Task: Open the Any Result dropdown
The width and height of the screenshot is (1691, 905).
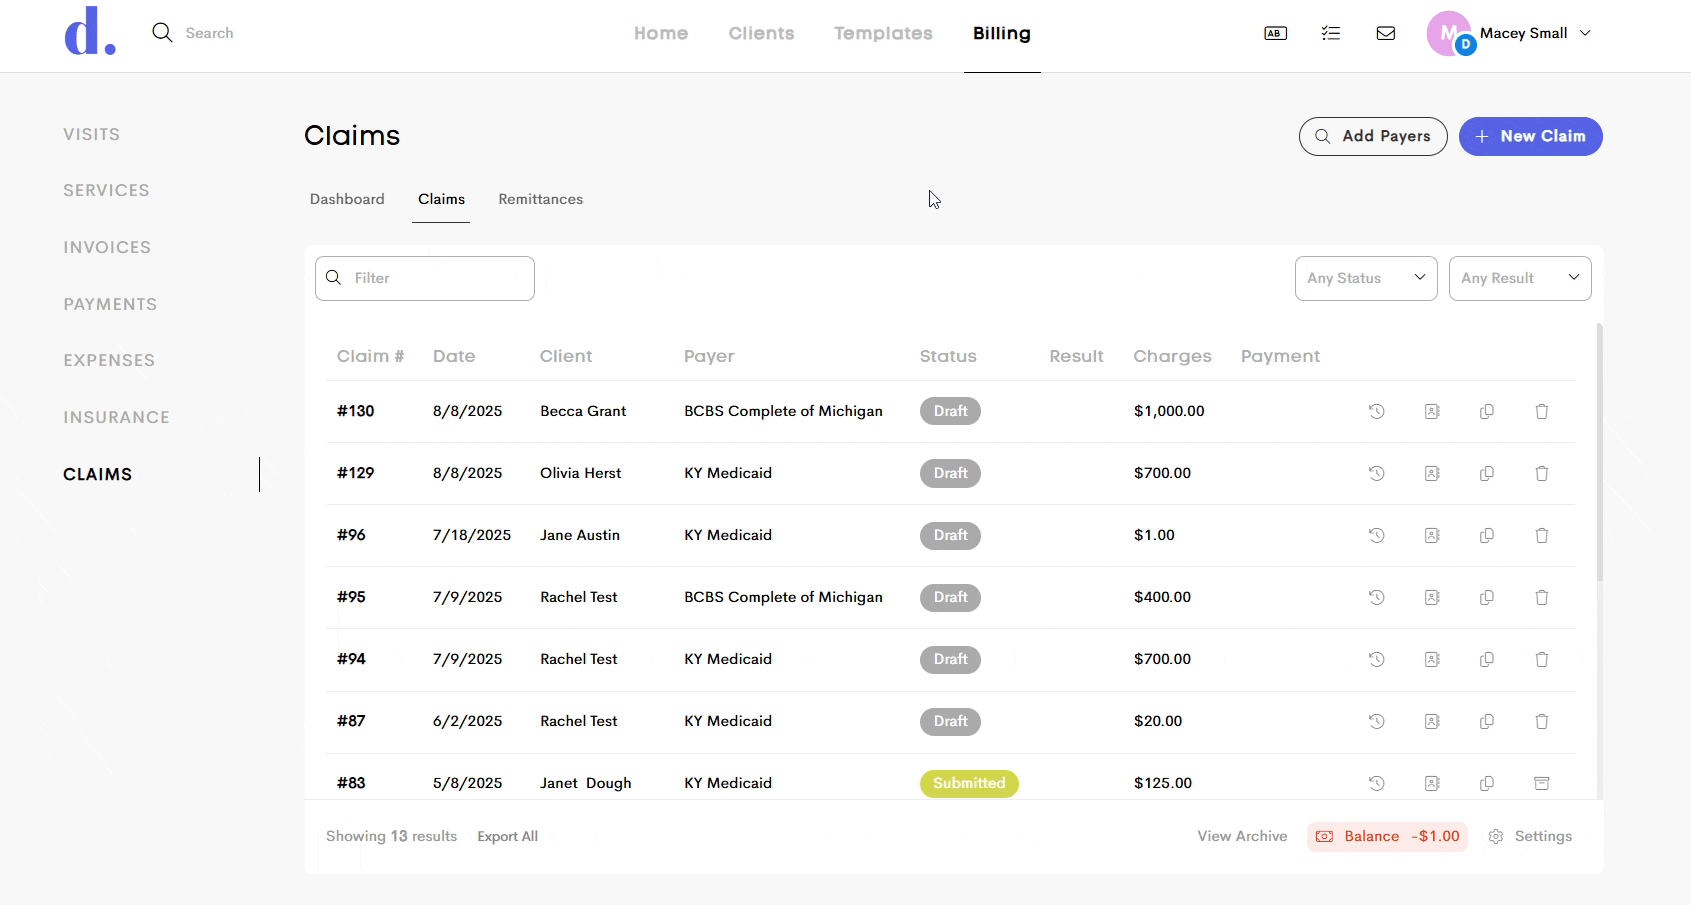Action: click(x=1519, y=278)
